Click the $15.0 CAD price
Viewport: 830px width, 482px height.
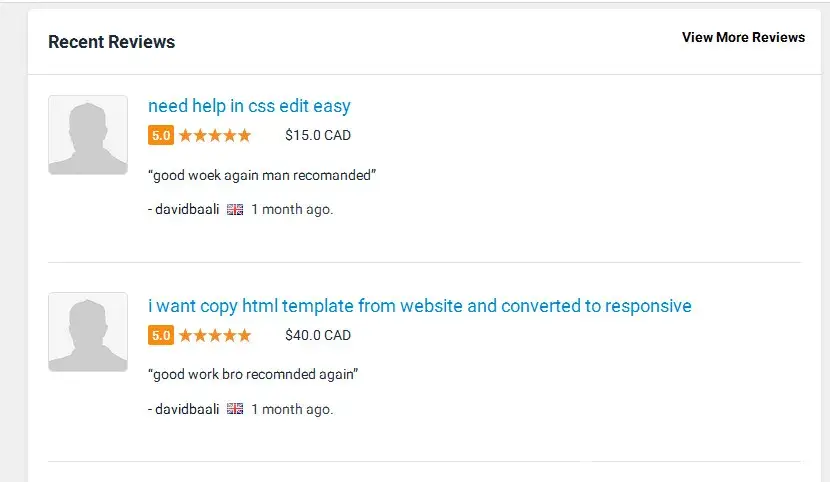(x=318, y=136)
